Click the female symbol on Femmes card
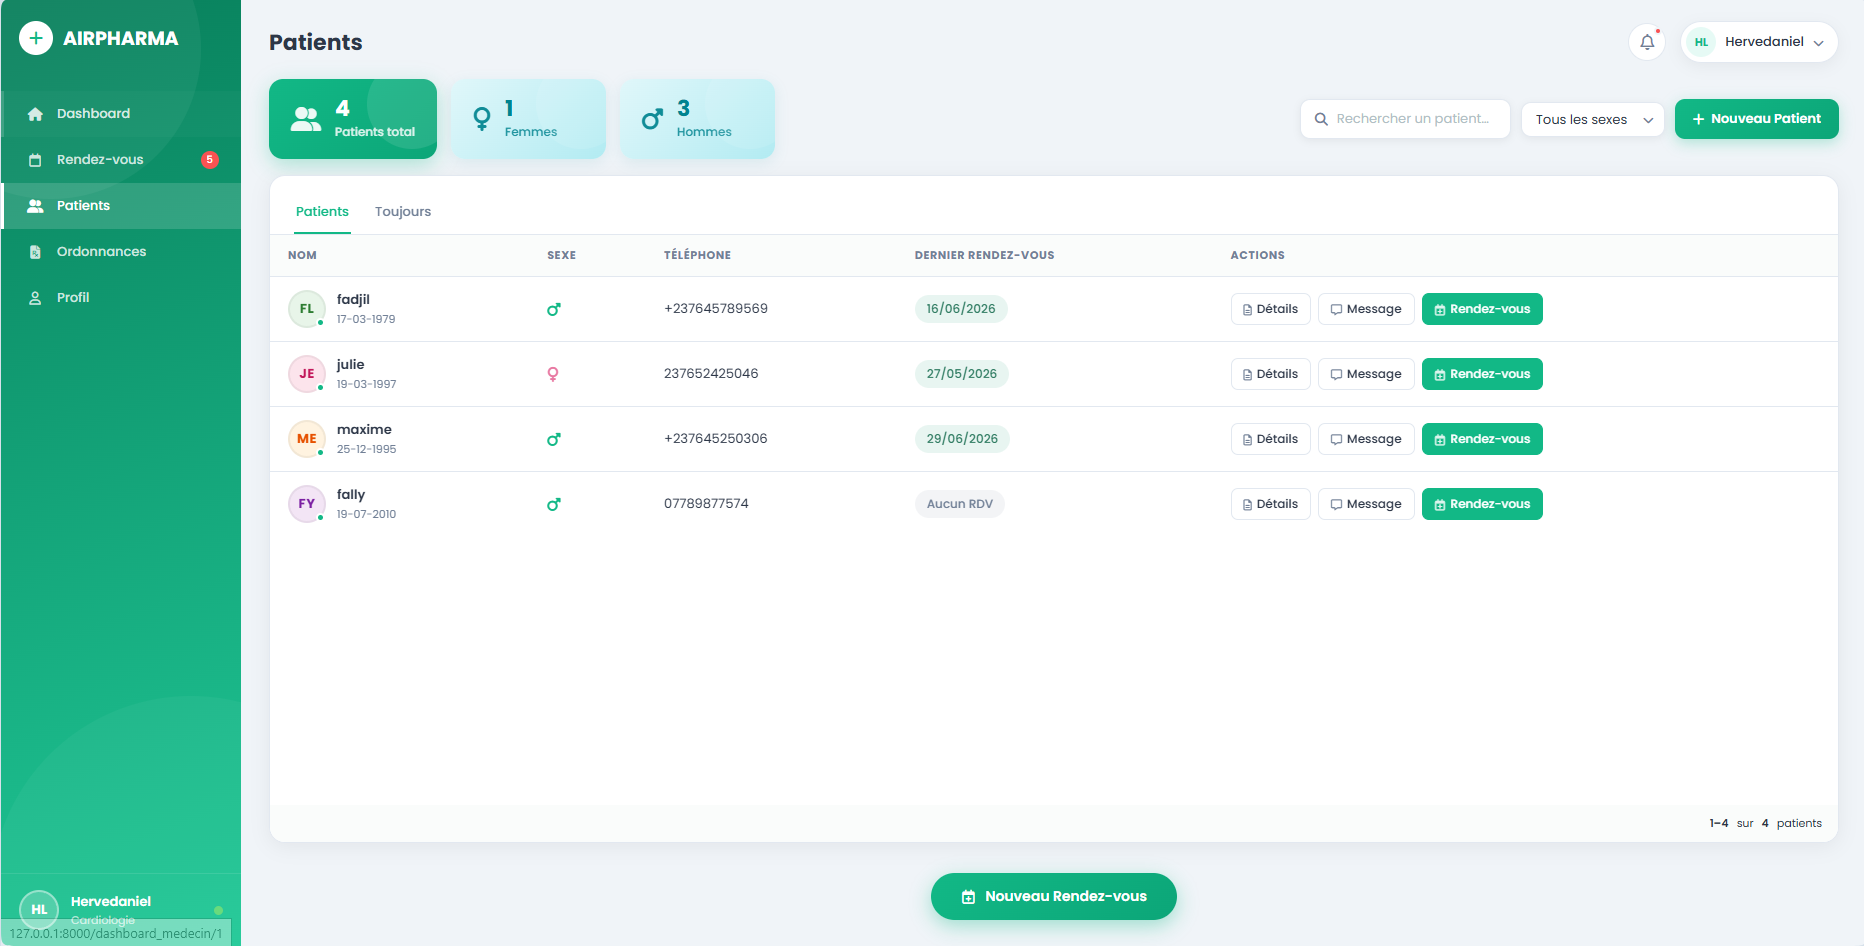 click(482, 119)
